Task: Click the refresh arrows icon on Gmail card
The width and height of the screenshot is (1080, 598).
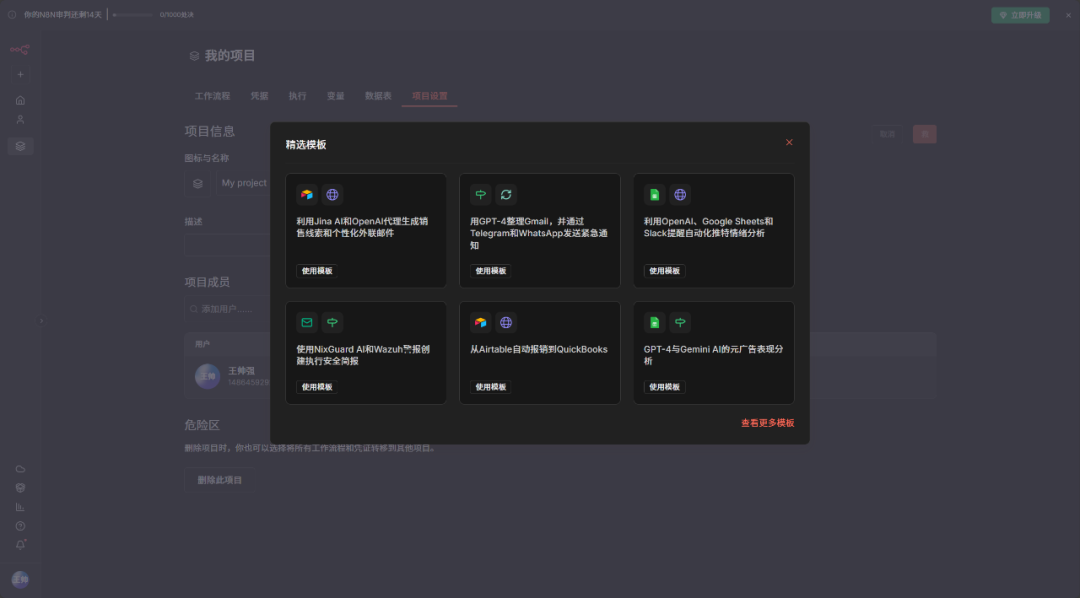Action: (x=506, y=195)
